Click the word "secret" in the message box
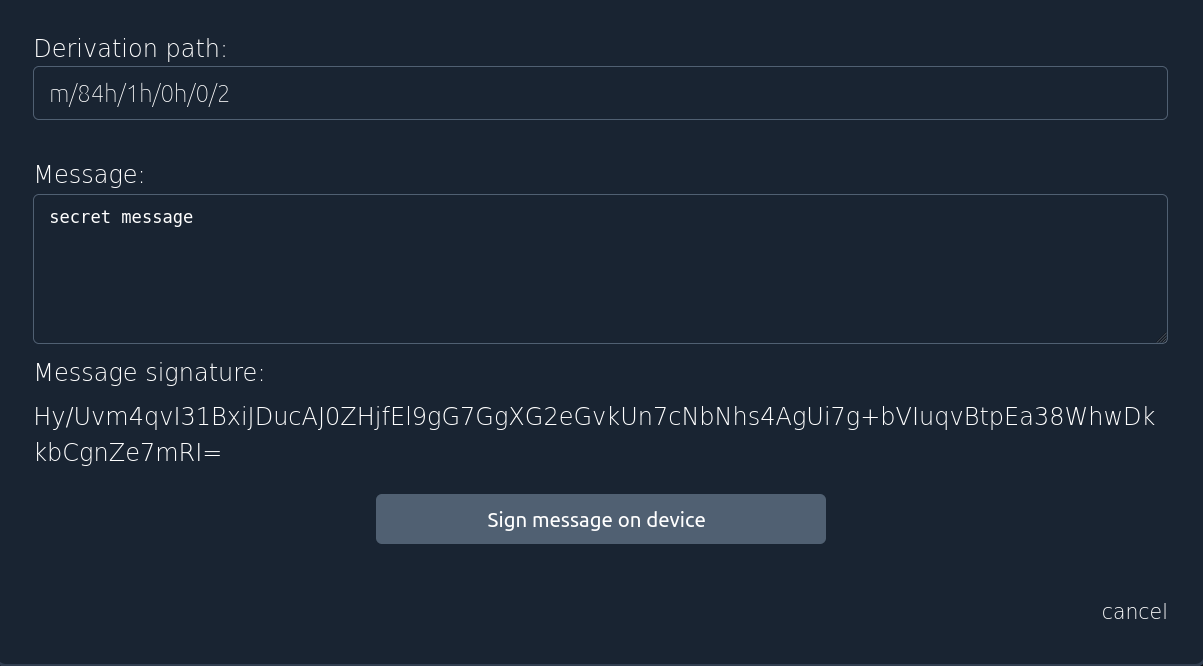Image resolution: width=1203 pixels, height=666 pixels. click(79, 217)
